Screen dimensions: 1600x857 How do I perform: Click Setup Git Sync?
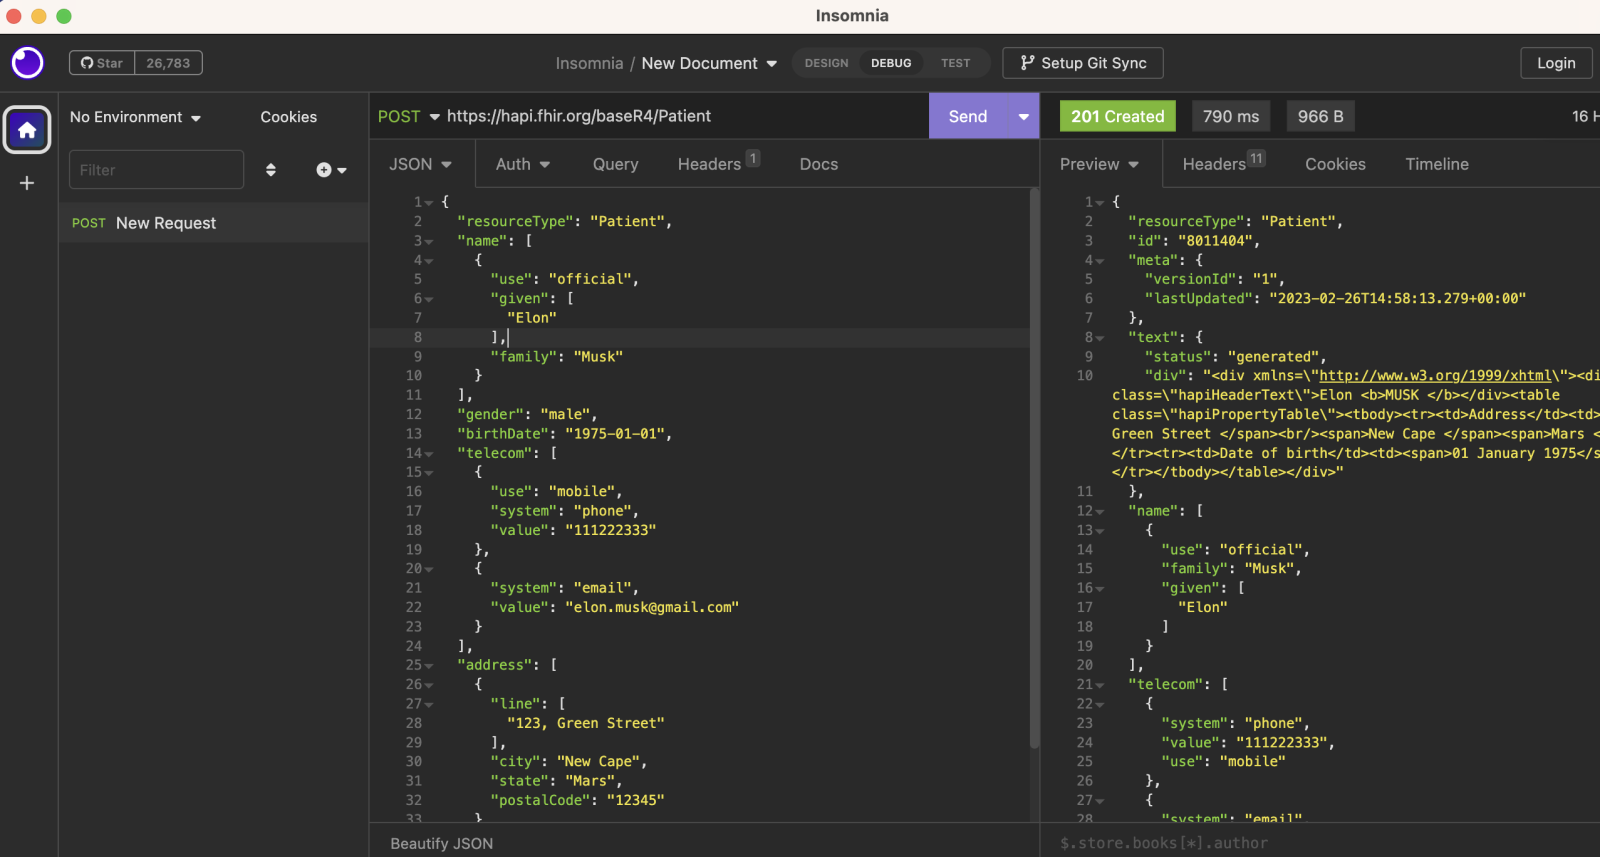click(x=1083, y=63)
